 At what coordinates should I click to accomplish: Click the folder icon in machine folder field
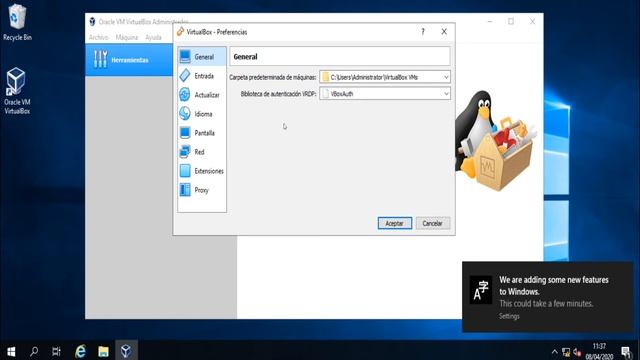[x=325, y=77]
